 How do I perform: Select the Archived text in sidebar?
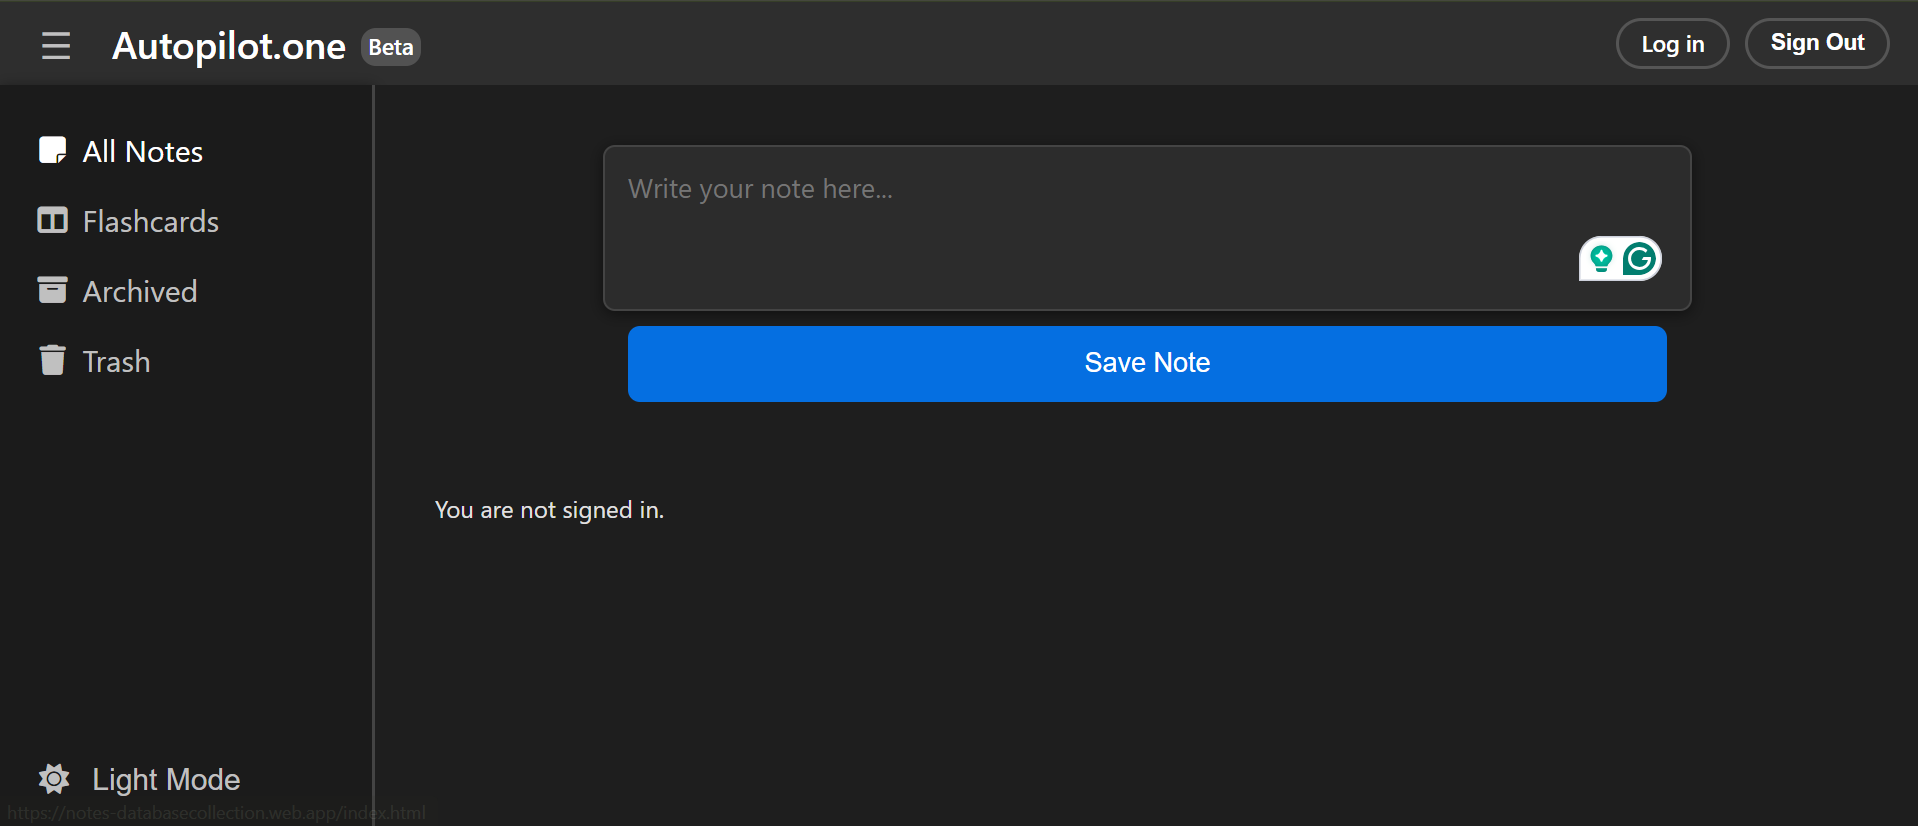pos(140,292)
